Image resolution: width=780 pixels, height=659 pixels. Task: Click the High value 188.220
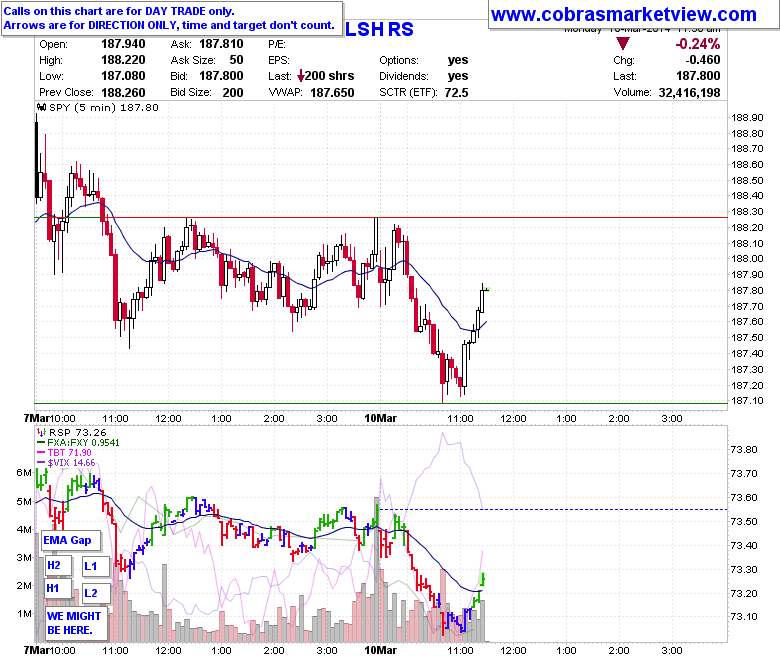(123, 60)
